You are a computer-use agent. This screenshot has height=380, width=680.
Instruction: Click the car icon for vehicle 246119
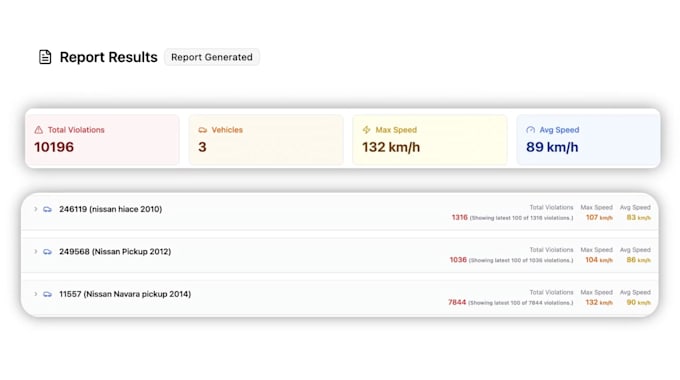(x=47, y=209)
